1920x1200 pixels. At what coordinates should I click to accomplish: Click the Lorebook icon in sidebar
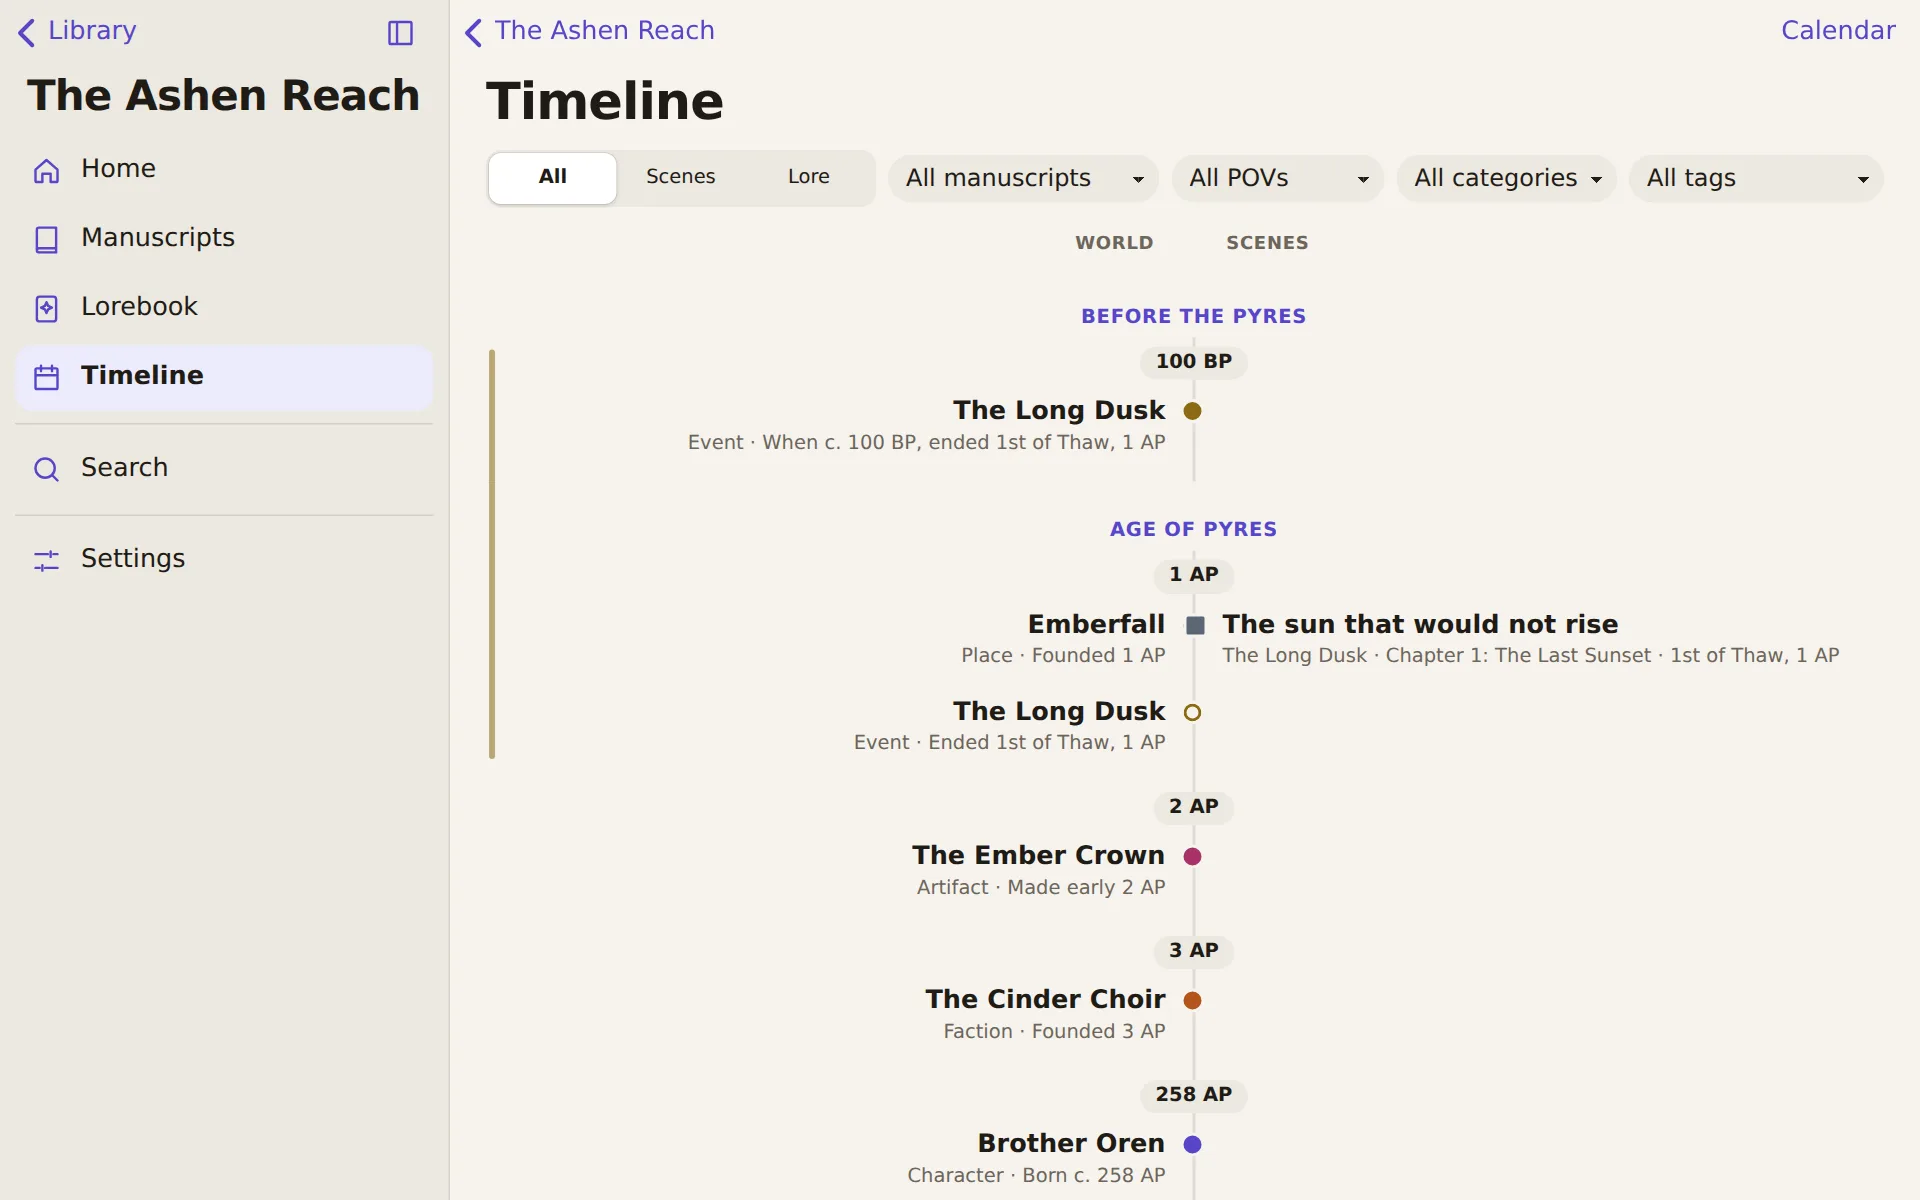(x=47, y=308)
